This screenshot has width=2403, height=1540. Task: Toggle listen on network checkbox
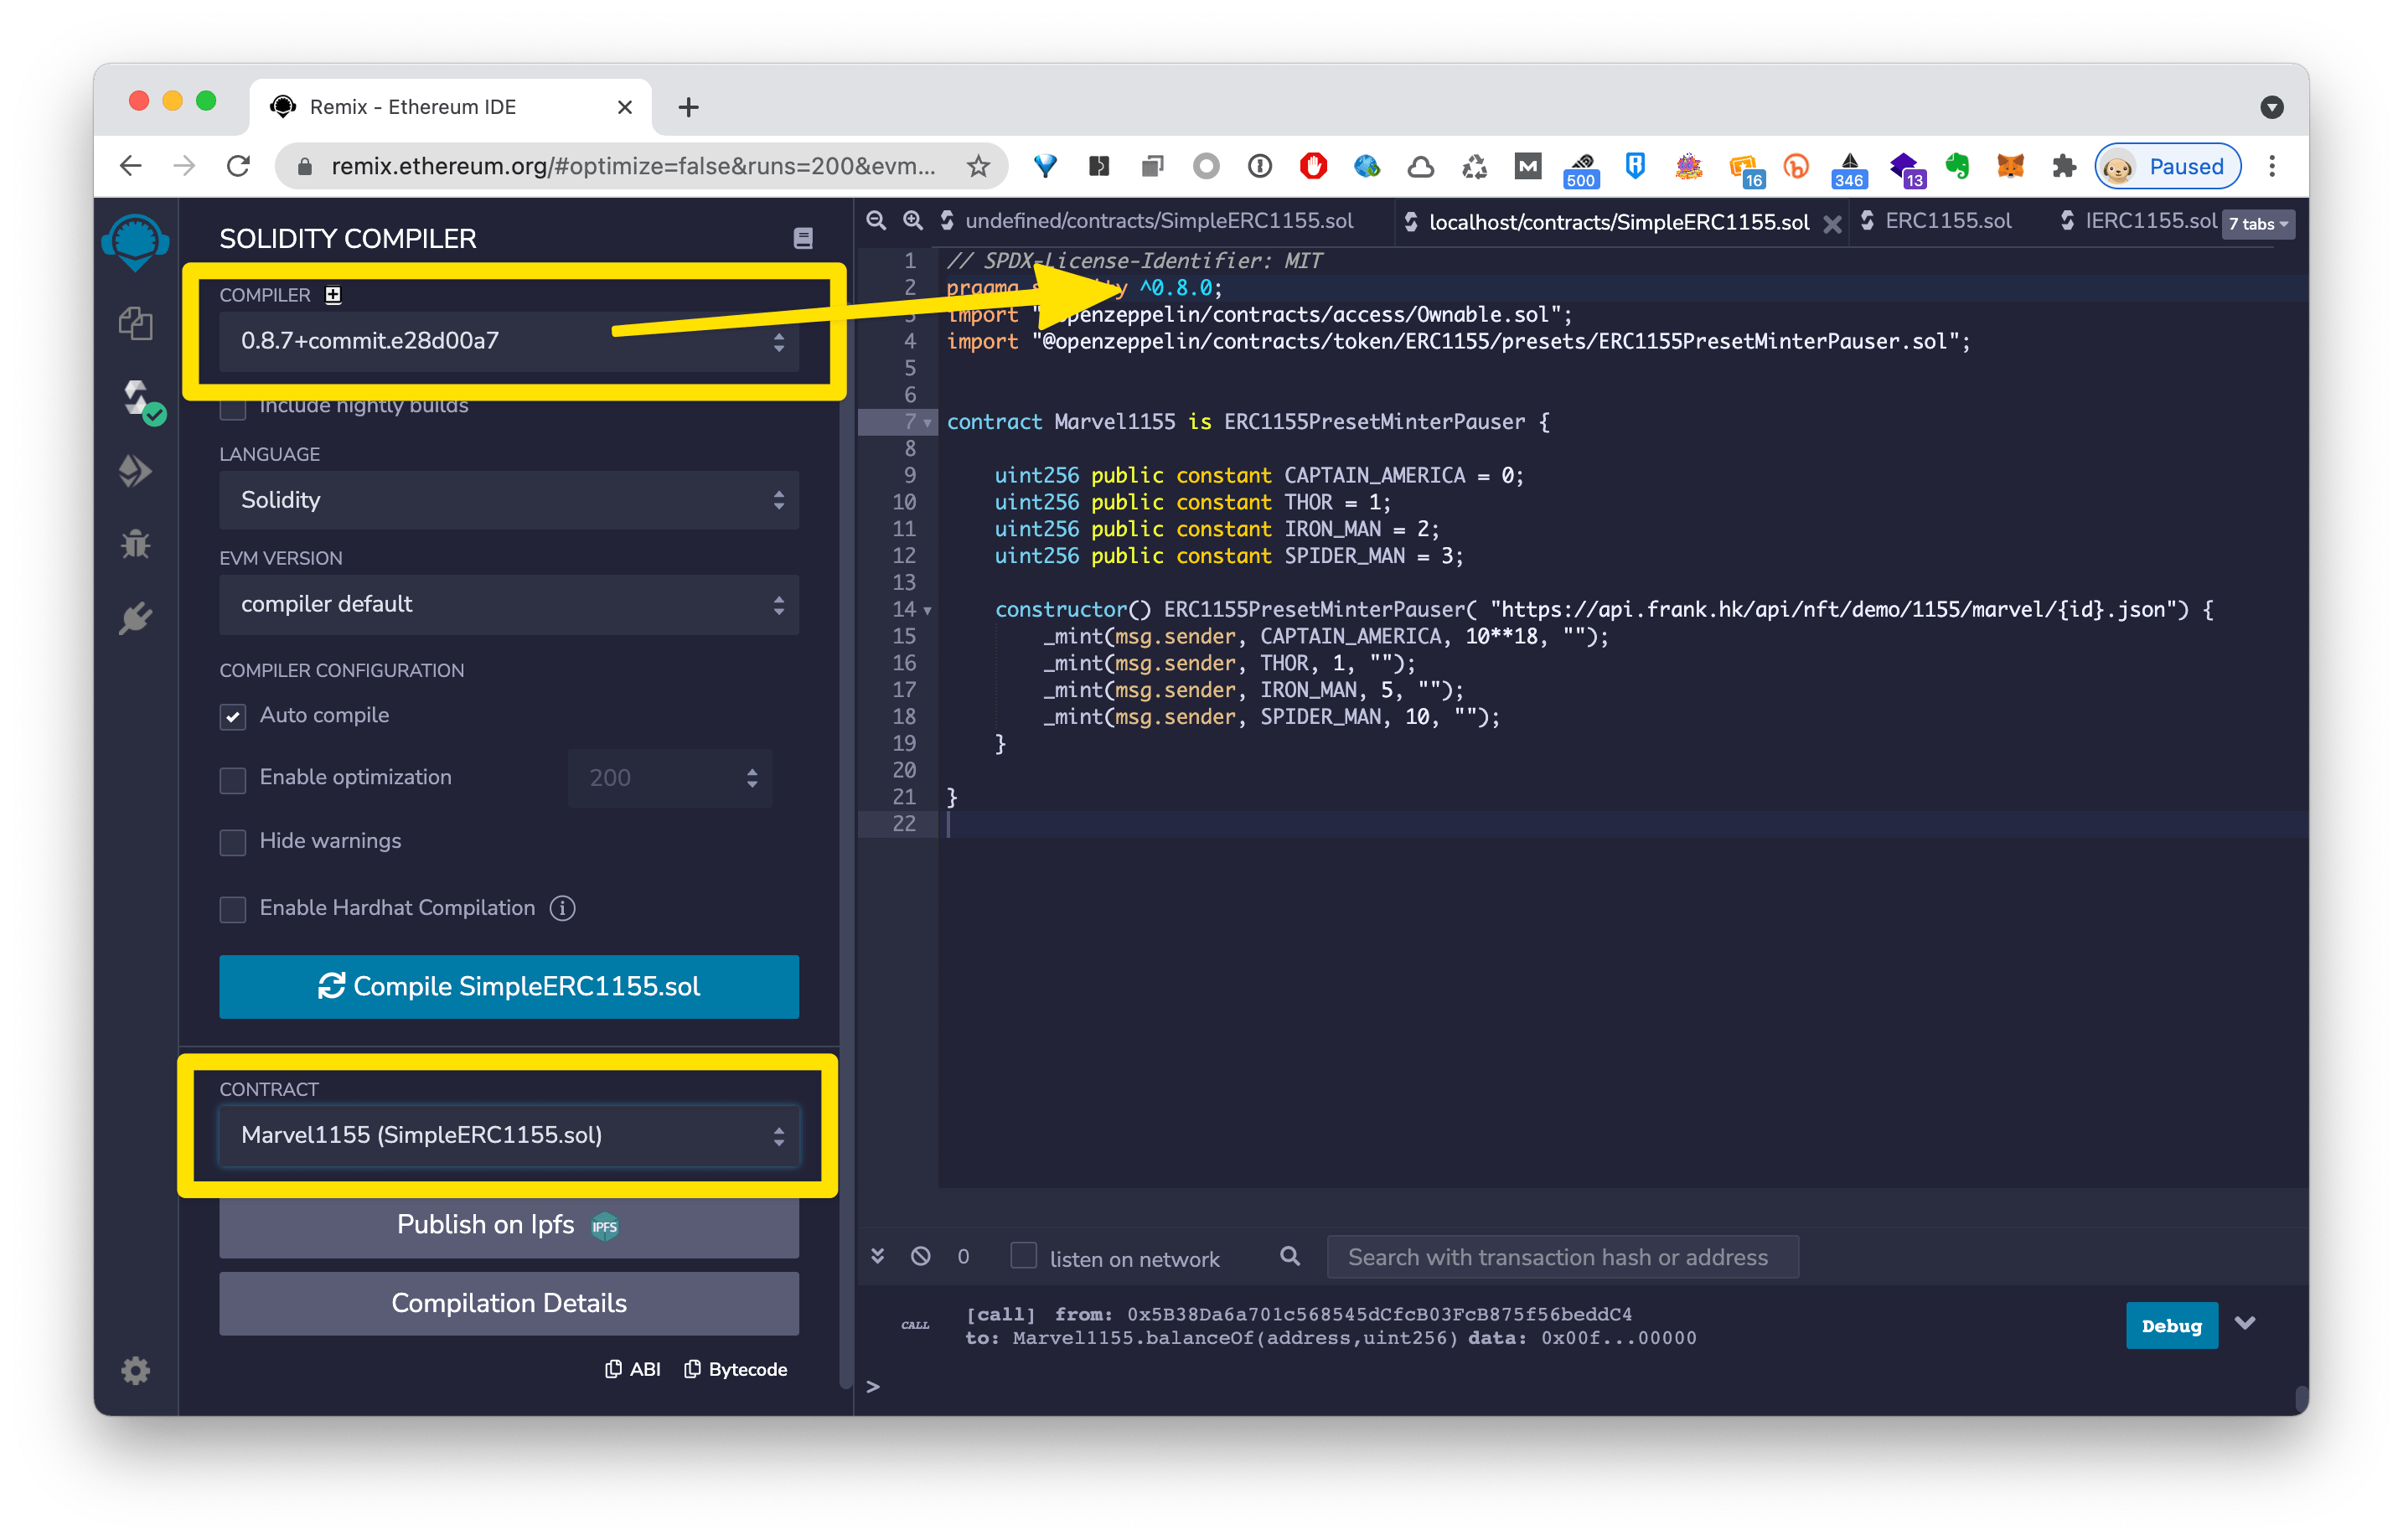(1023, 1256)
